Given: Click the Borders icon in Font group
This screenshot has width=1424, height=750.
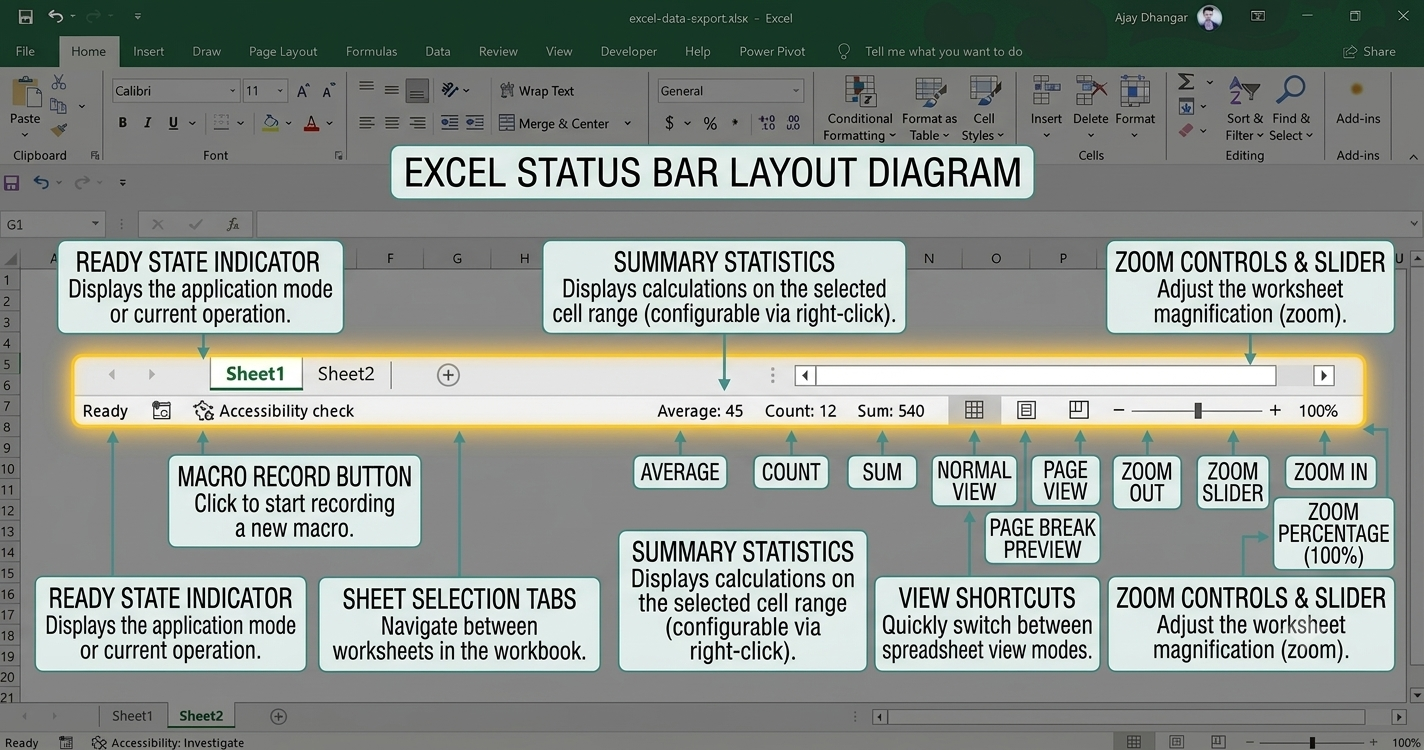Looking at the screenshot, I should click(x=219, y=123).
